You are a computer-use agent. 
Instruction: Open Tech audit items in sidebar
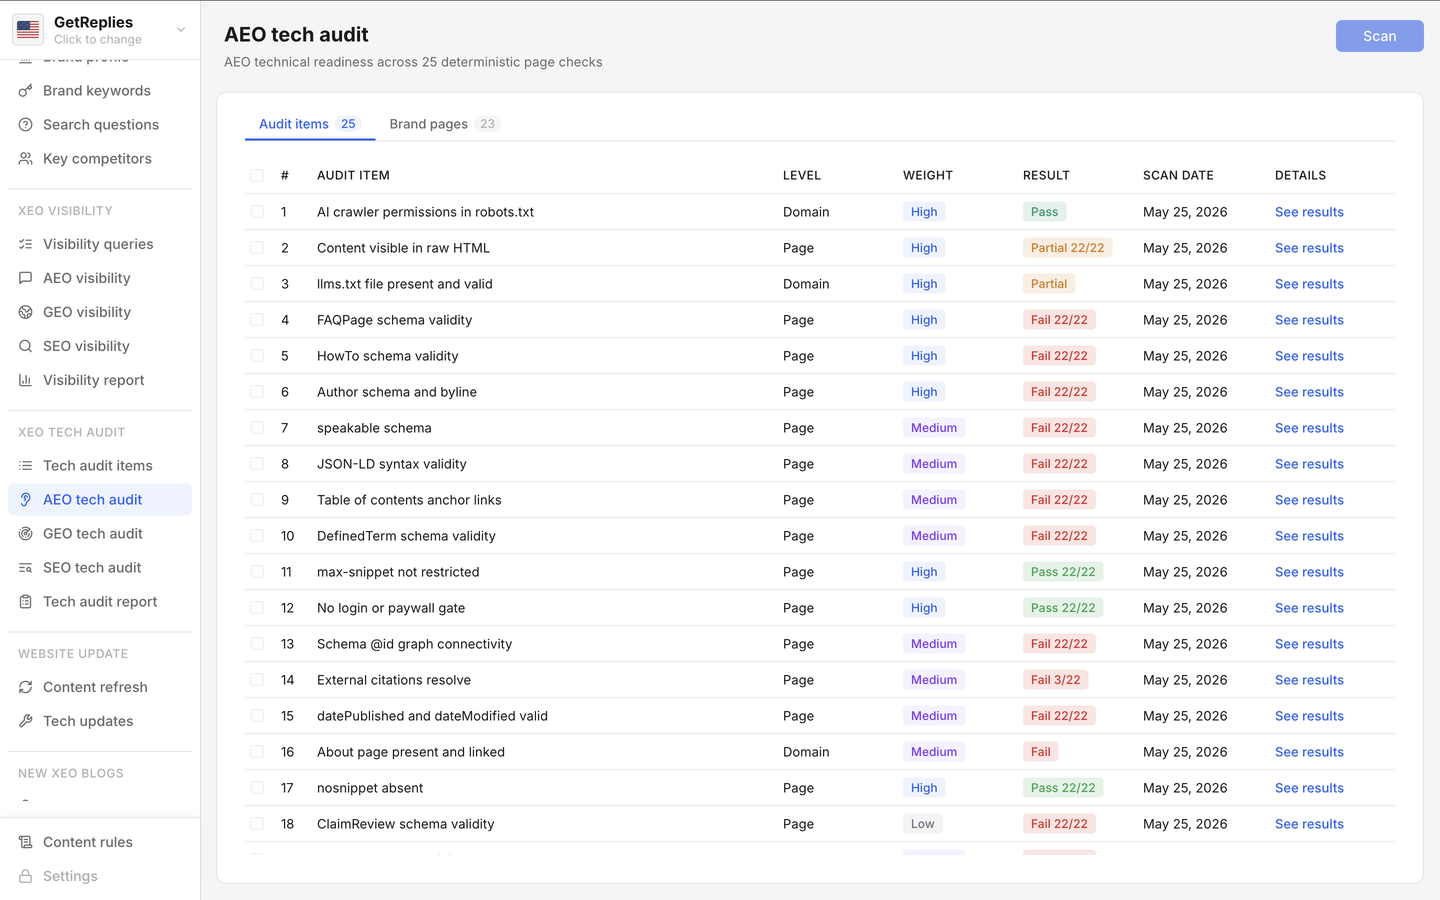100,466
